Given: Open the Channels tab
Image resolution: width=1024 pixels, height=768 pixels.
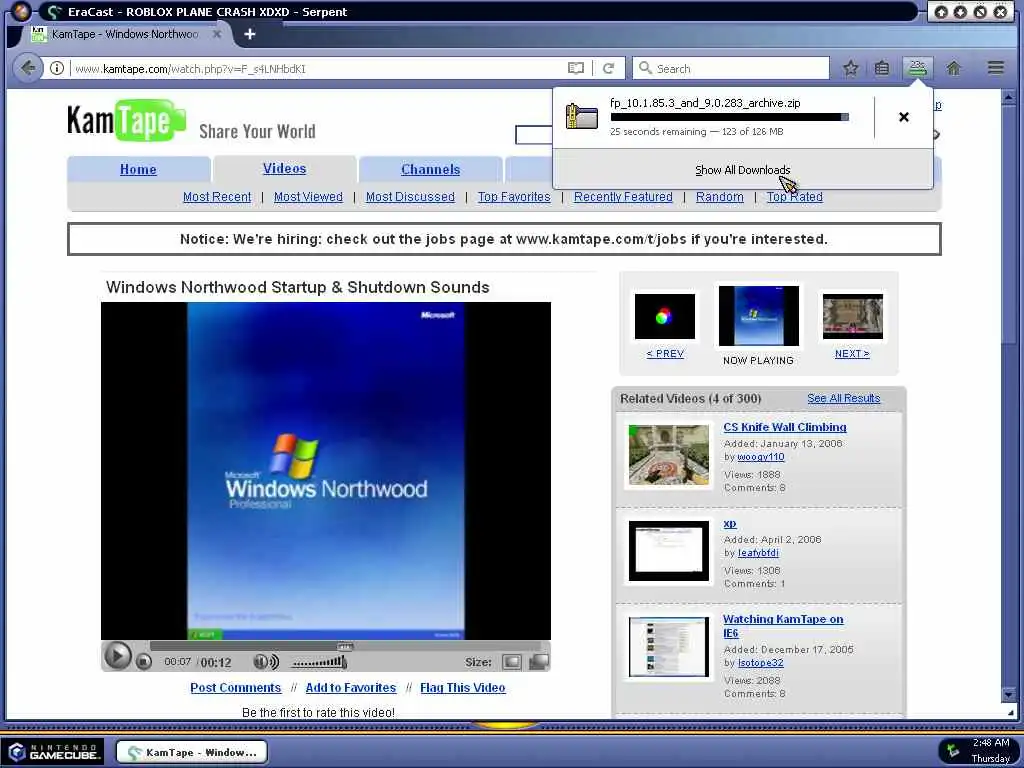Looking at the screenshot, I should pyautogui.click(x=430, y=169).
